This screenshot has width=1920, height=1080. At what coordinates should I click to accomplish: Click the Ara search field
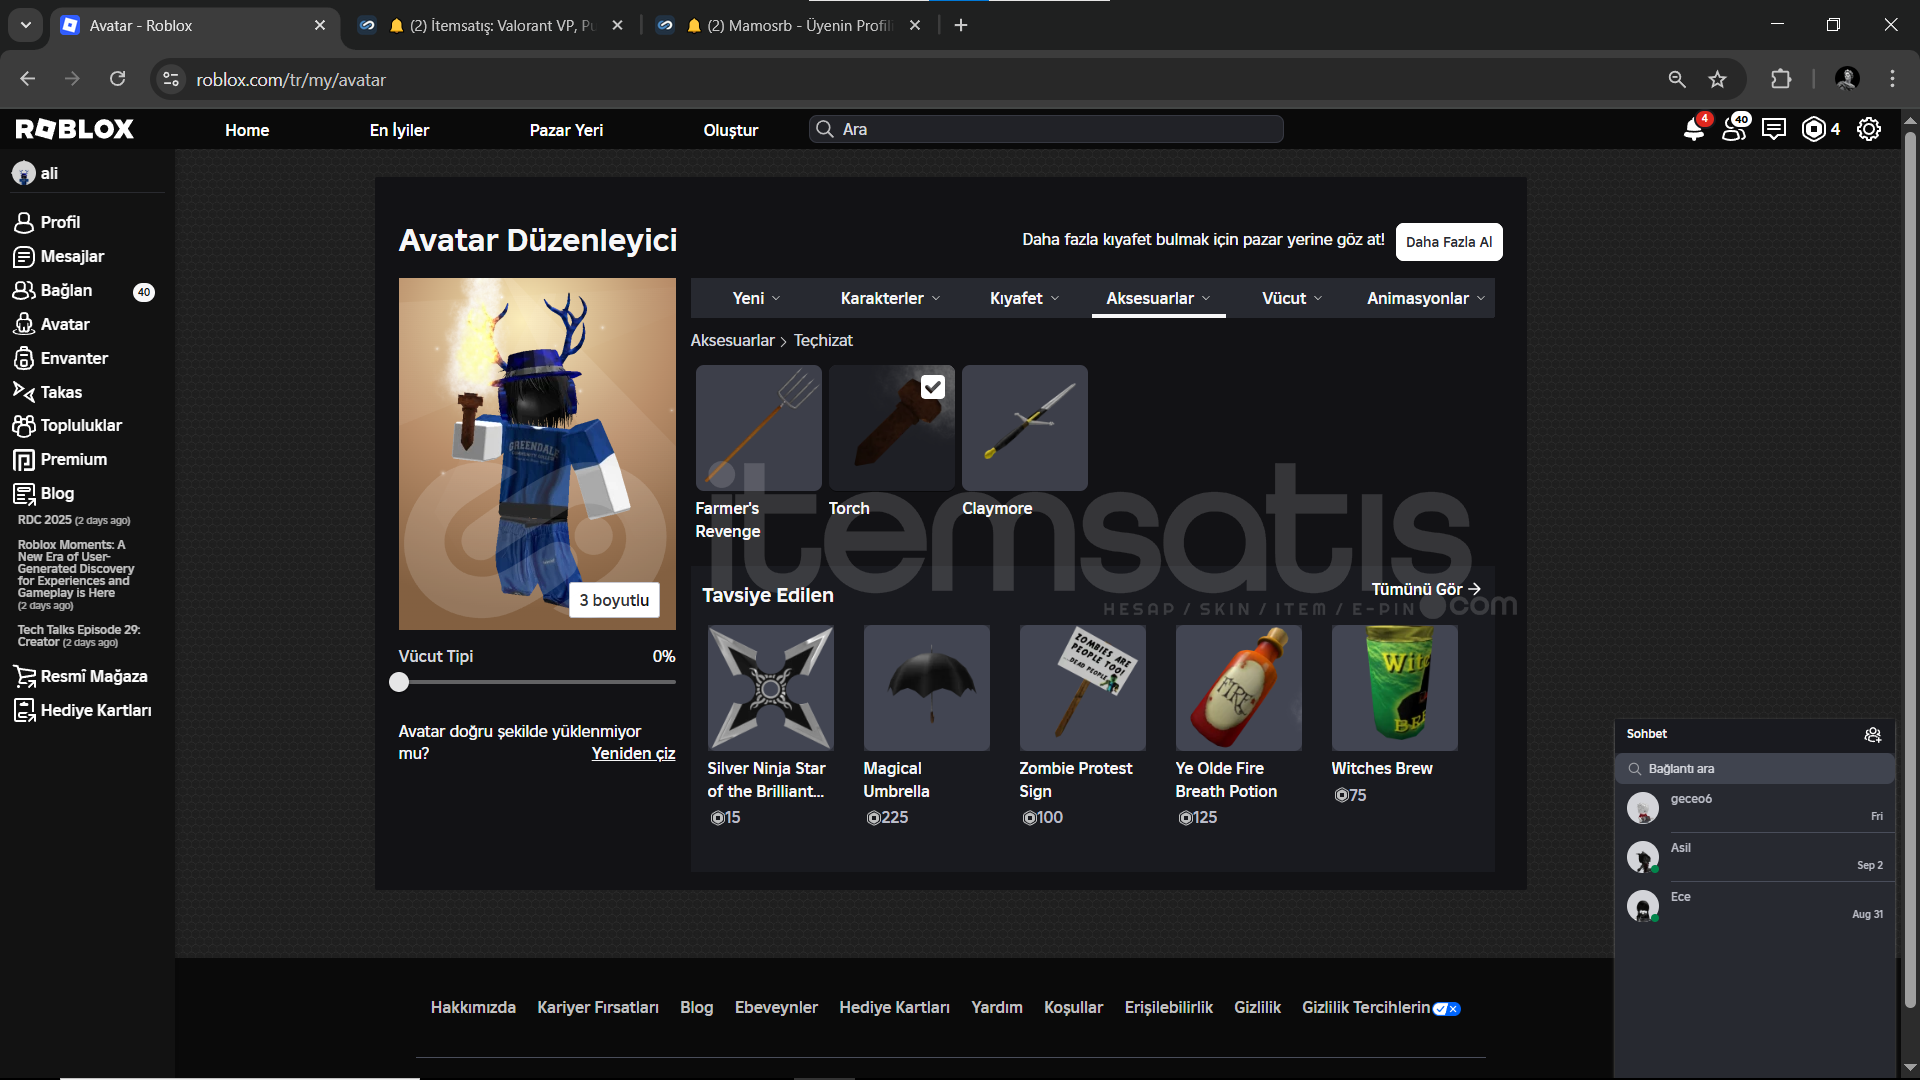click(1046, 129)
